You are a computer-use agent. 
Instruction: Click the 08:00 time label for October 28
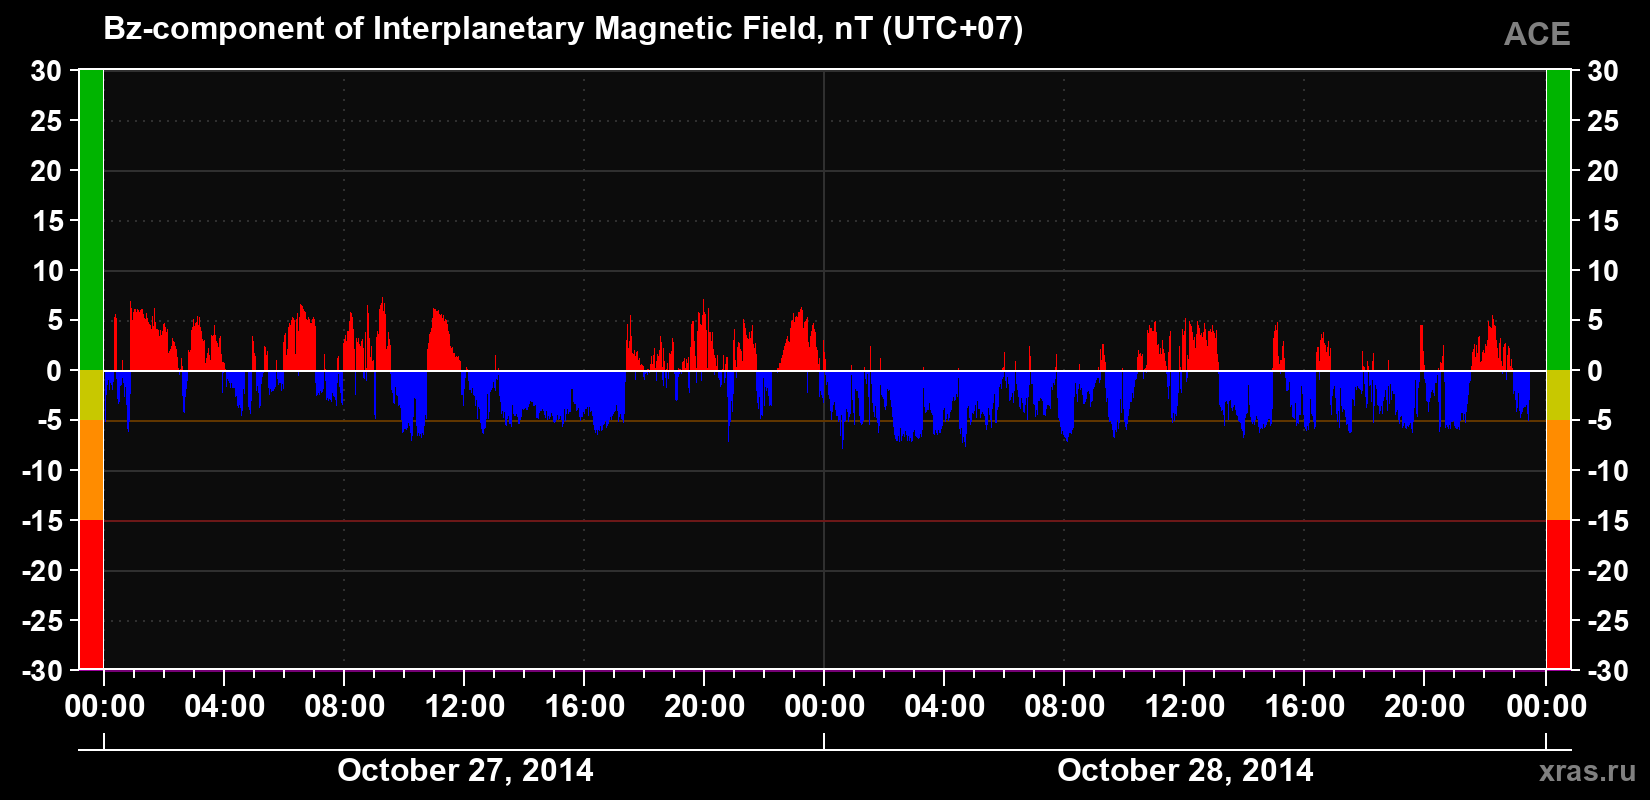pyautogui.click(x=1065, y=707)
